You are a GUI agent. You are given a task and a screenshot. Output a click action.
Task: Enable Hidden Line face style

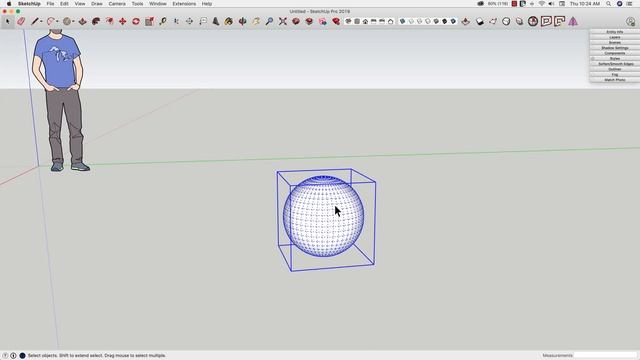(x=428, y=21)
